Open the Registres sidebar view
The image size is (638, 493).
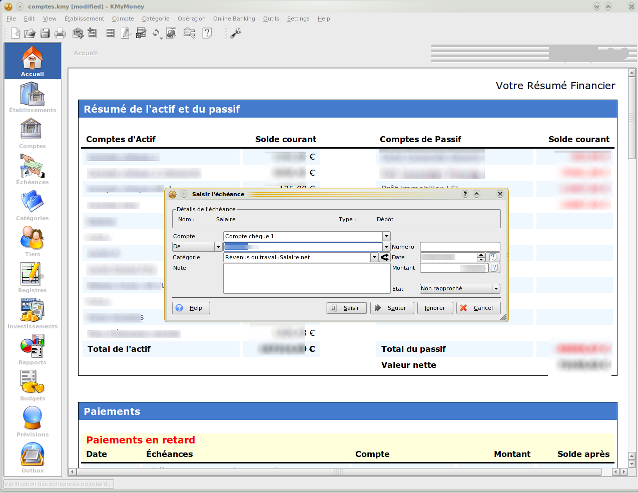(33, 277)
